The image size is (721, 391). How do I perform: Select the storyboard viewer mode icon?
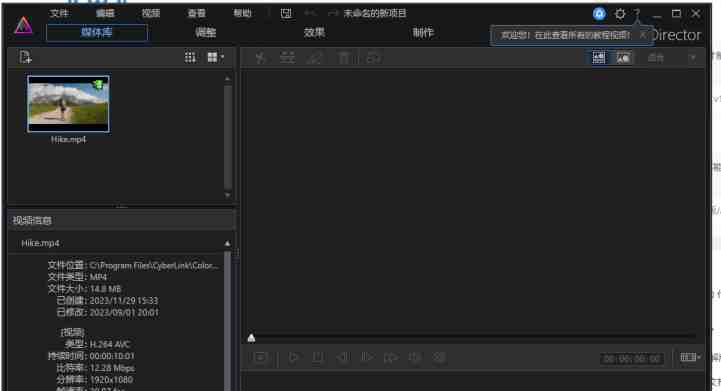tap(599, 58)
